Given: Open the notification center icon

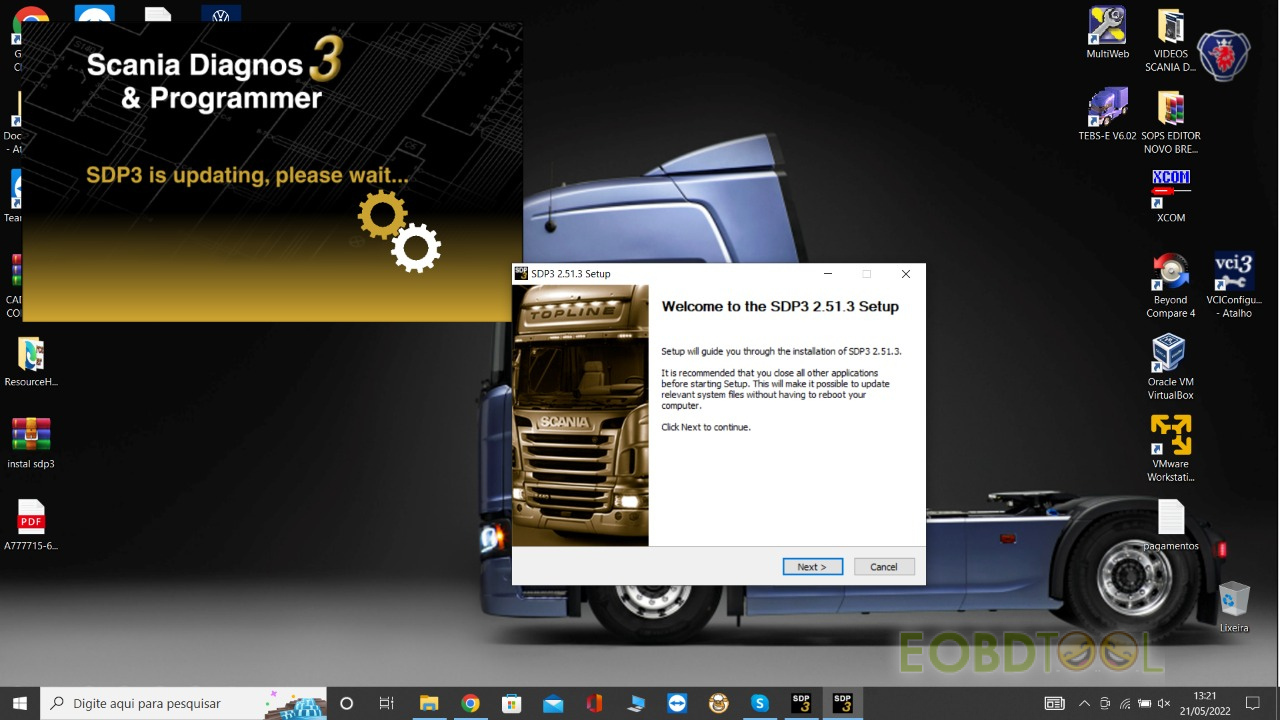Looking at the screenshot, I should 1252,703.
